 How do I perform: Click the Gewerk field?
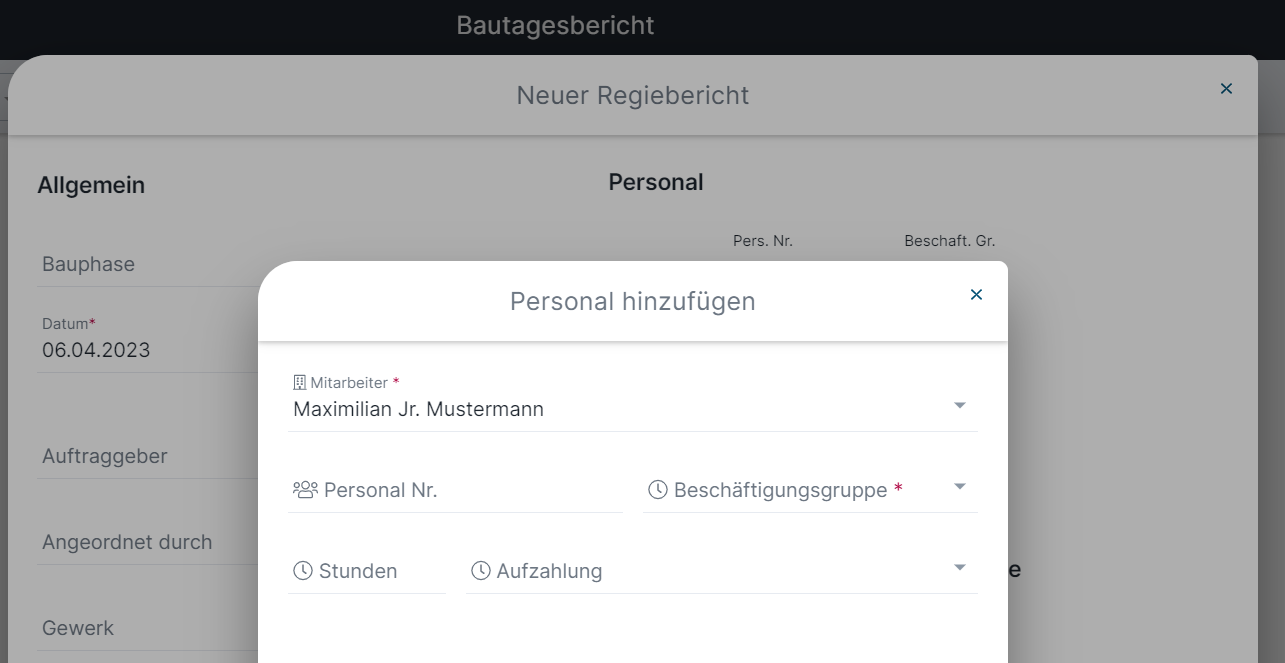pyautogui.click(x=148, y=628)
